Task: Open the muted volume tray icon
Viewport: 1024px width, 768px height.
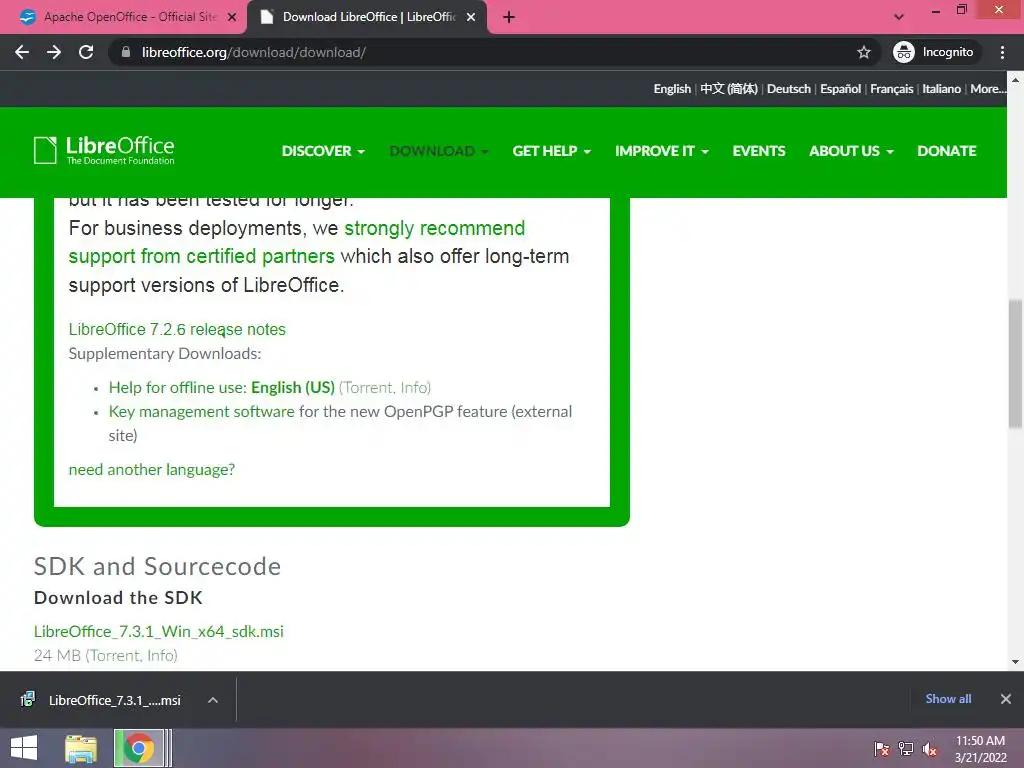Action: (930, 749)
